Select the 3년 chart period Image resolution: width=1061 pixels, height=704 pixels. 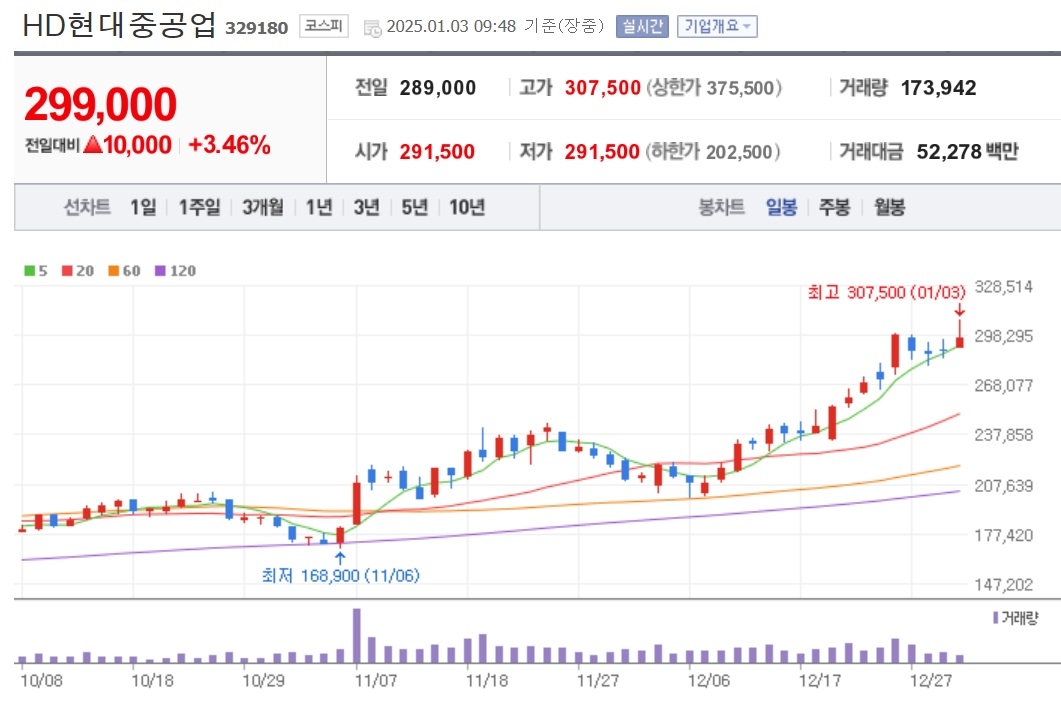pos(367,207)
